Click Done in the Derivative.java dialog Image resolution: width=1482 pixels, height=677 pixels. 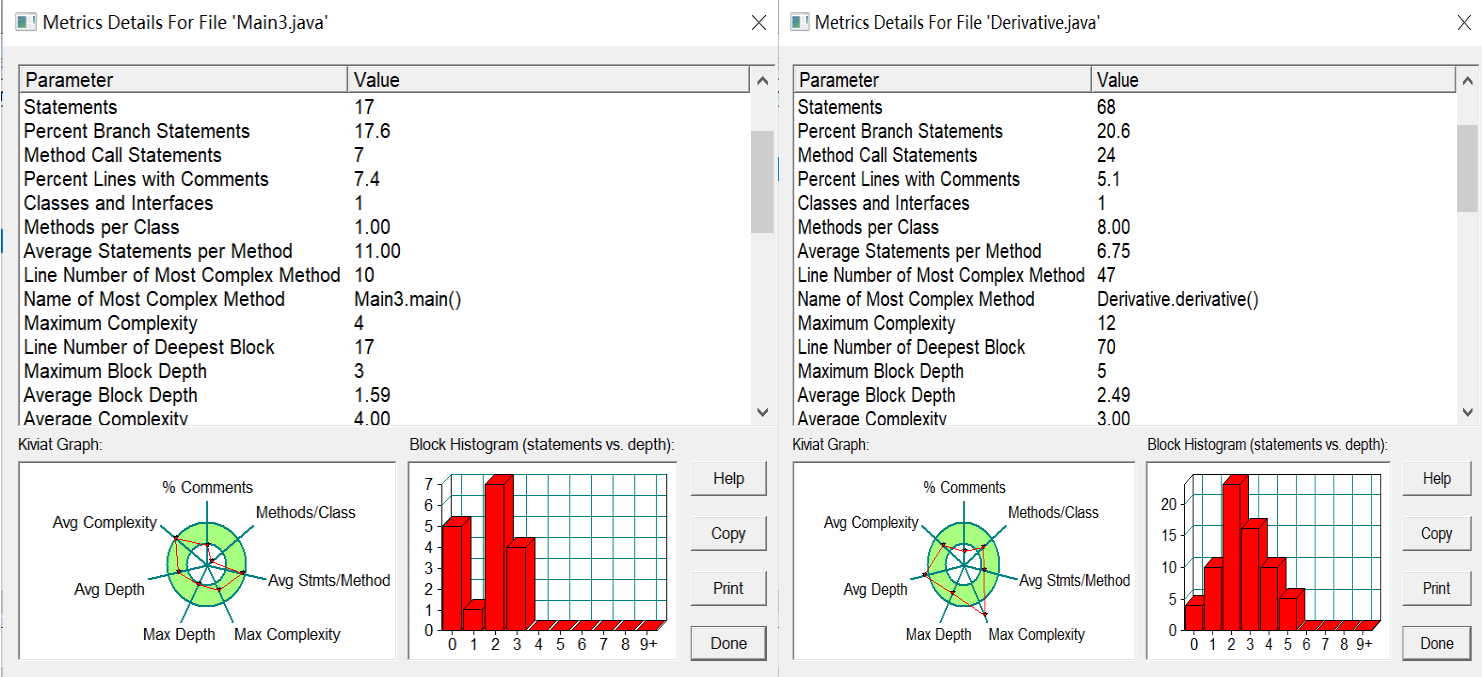point(1436,643)
